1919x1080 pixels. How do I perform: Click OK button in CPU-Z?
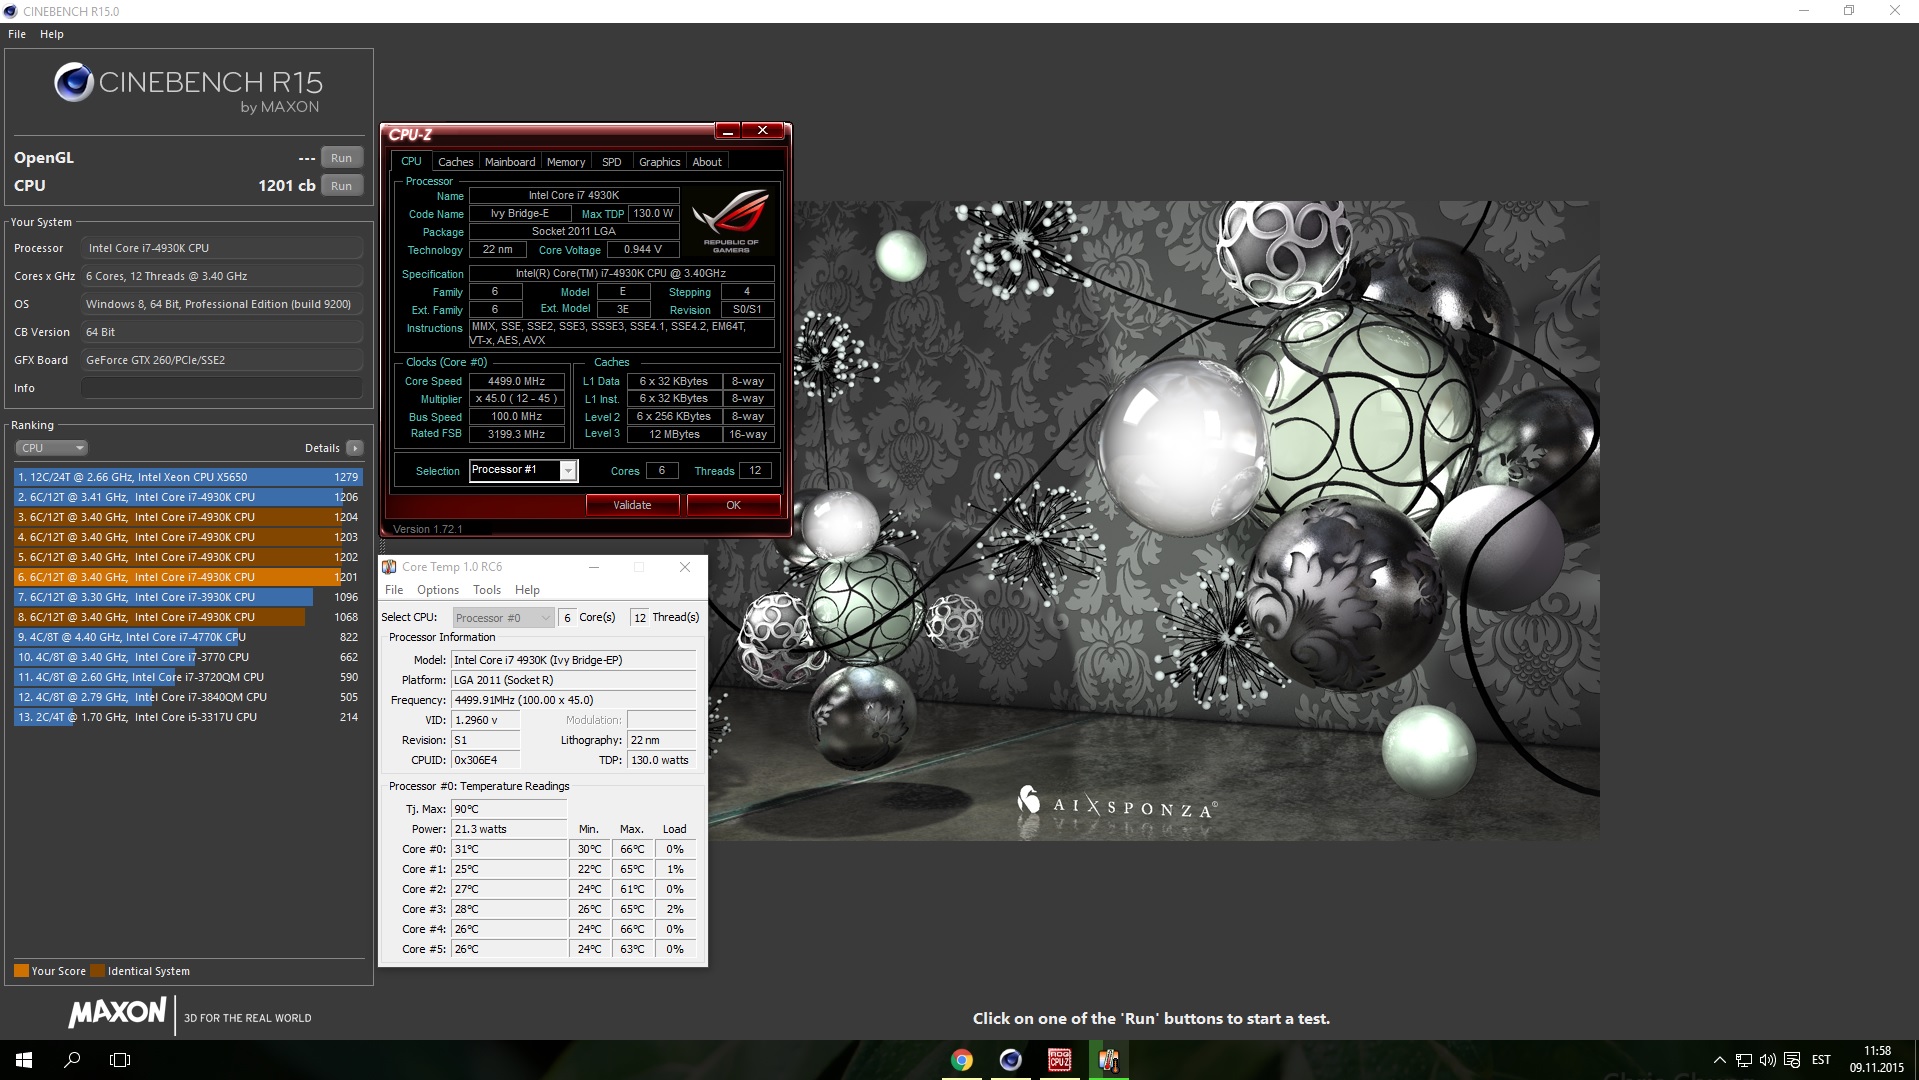click(733, 505)
